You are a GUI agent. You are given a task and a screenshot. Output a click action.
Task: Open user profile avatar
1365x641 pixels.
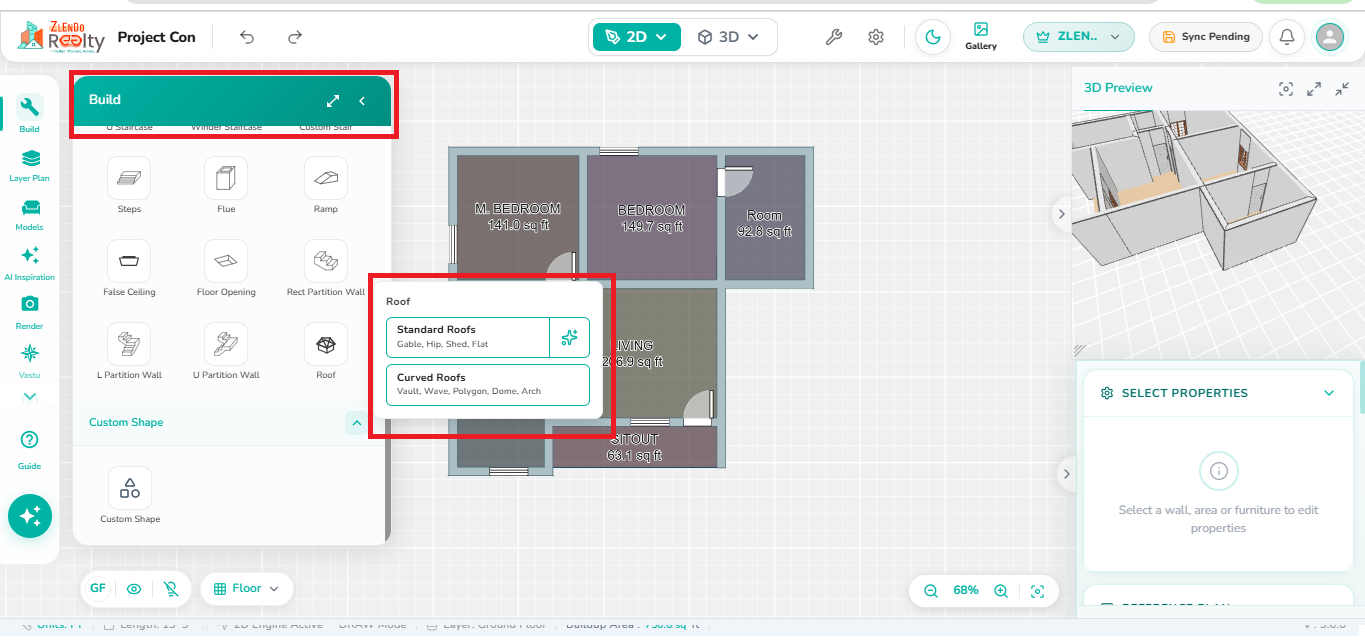(1330, 37)
